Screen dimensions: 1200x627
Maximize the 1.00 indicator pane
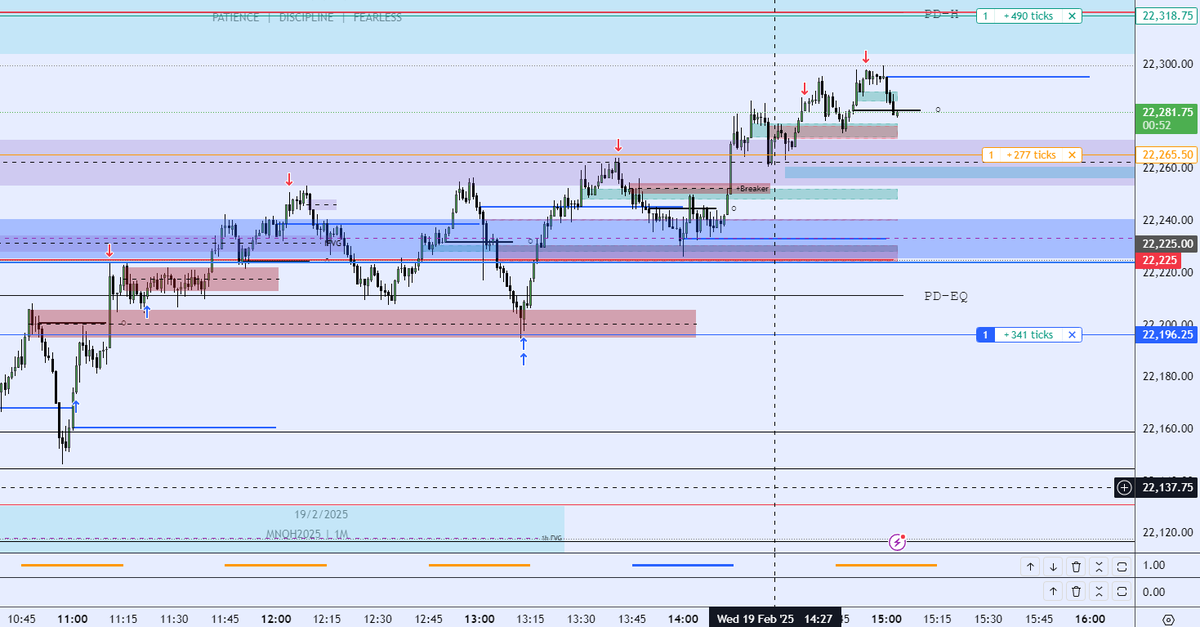[x=1122, y=566]
